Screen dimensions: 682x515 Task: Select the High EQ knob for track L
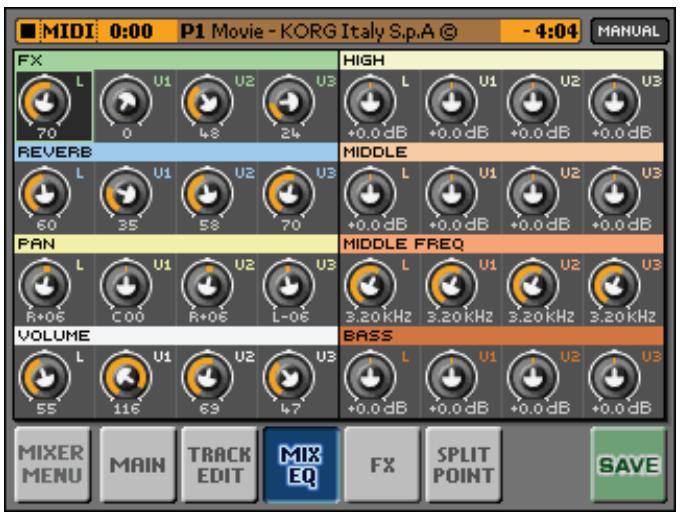click(371, 101)
